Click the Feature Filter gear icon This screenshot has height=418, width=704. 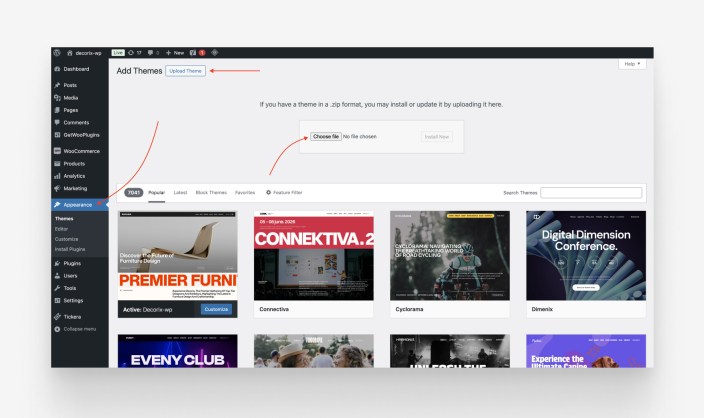coord(268,193)
